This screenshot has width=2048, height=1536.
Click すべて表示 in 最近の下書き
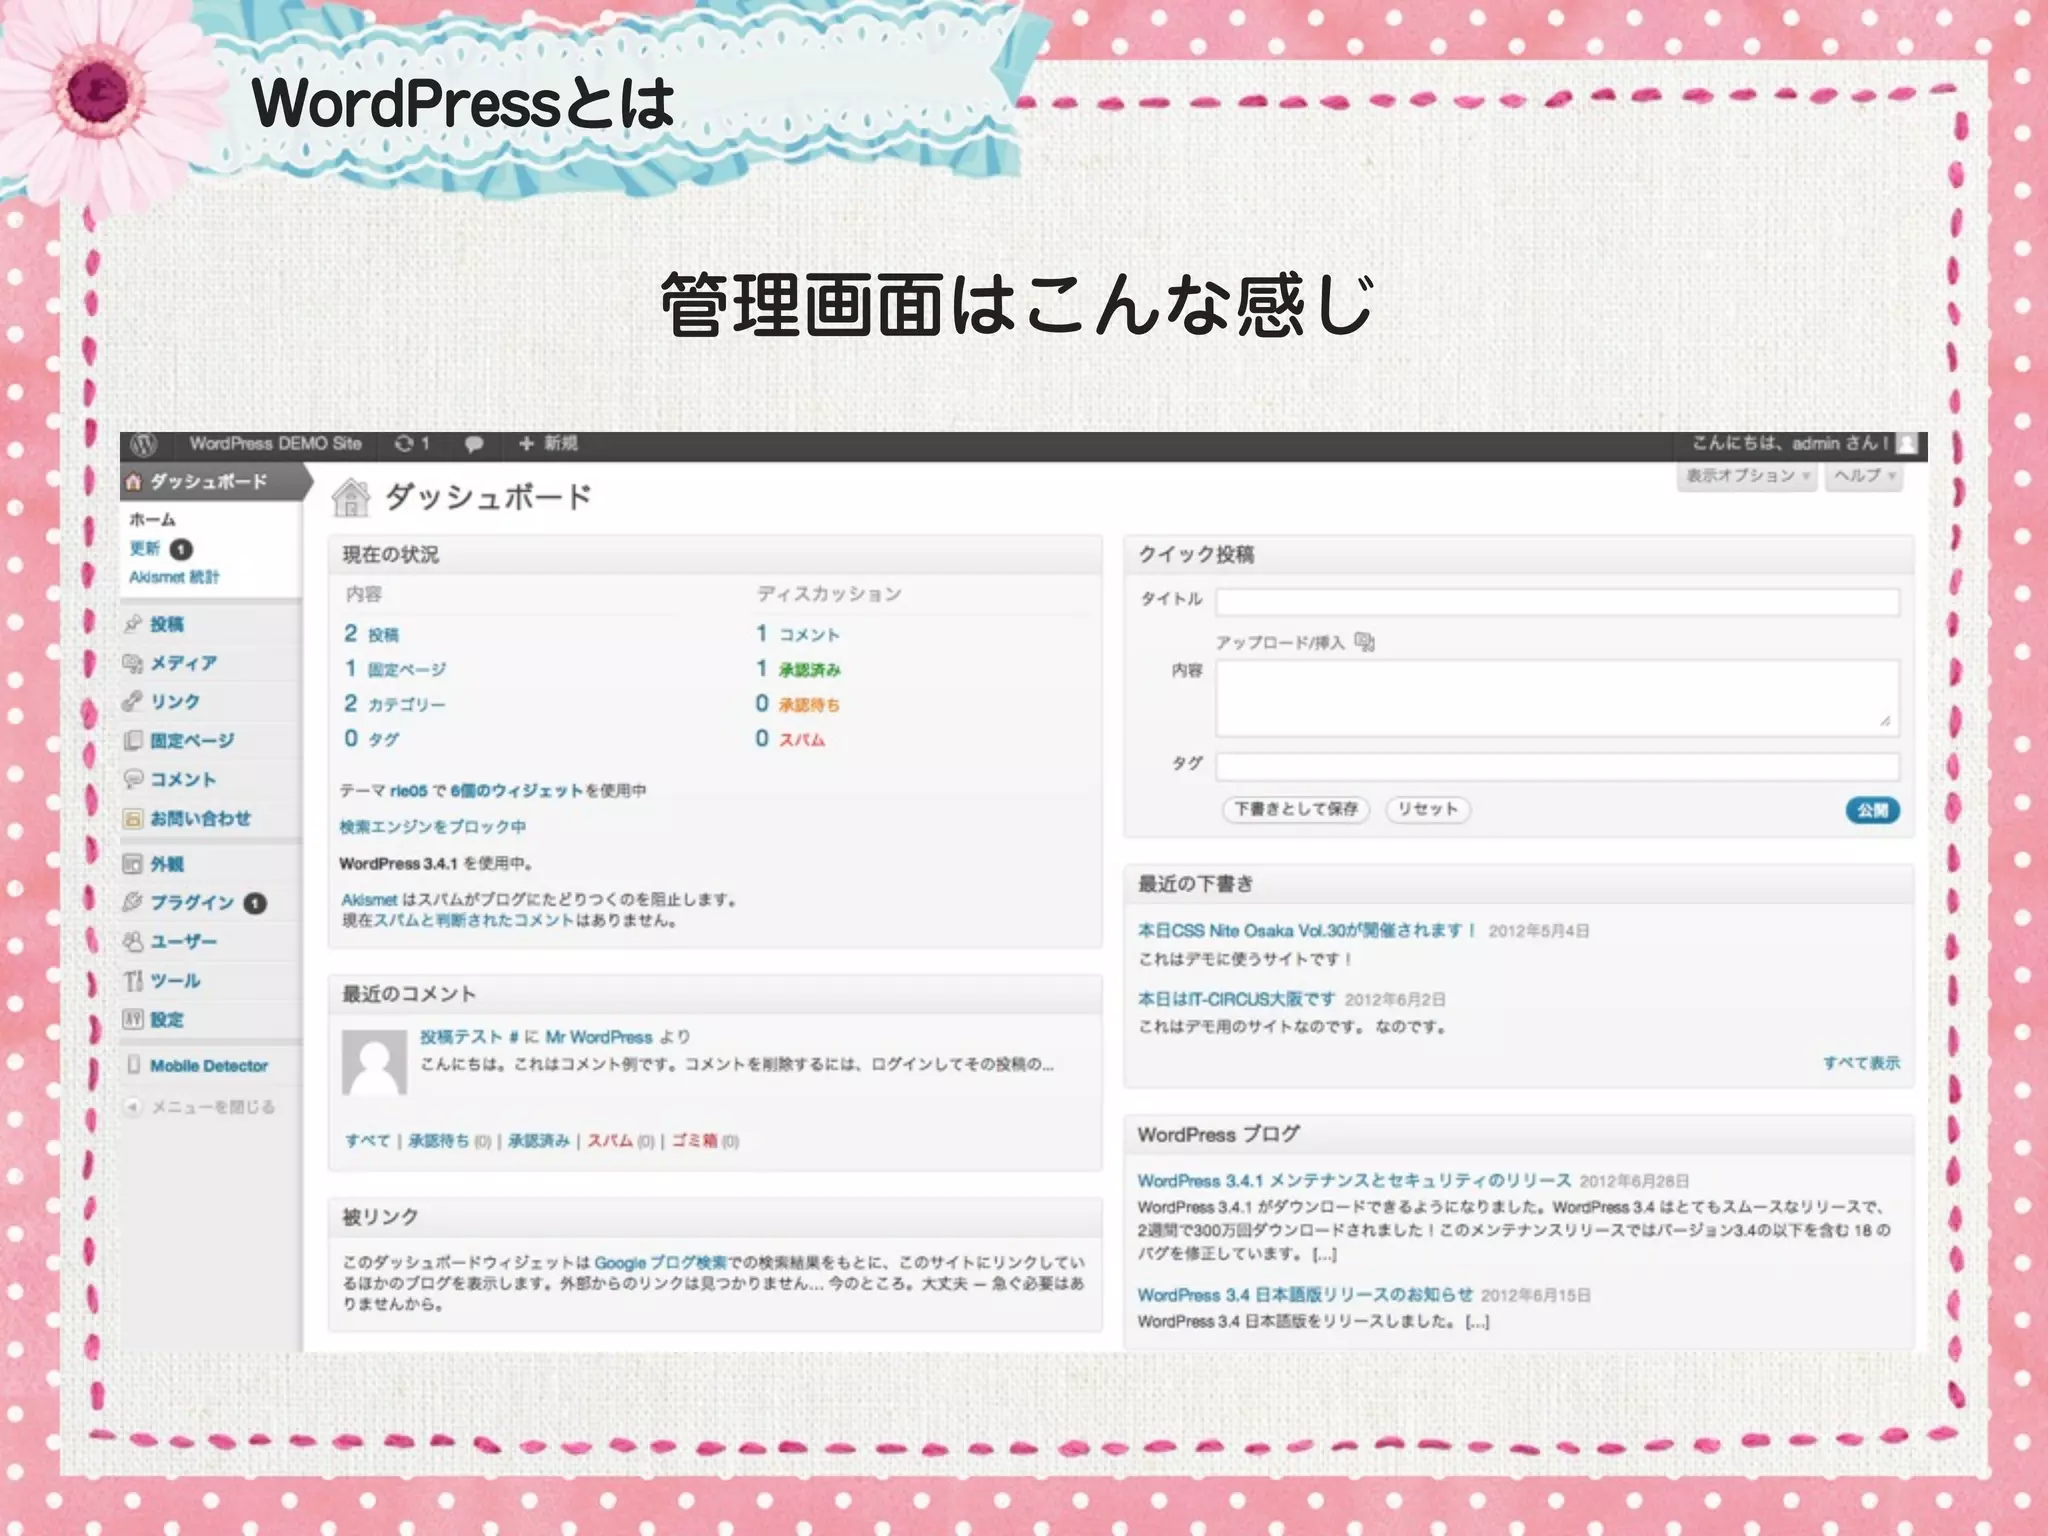(1861, 1062)
